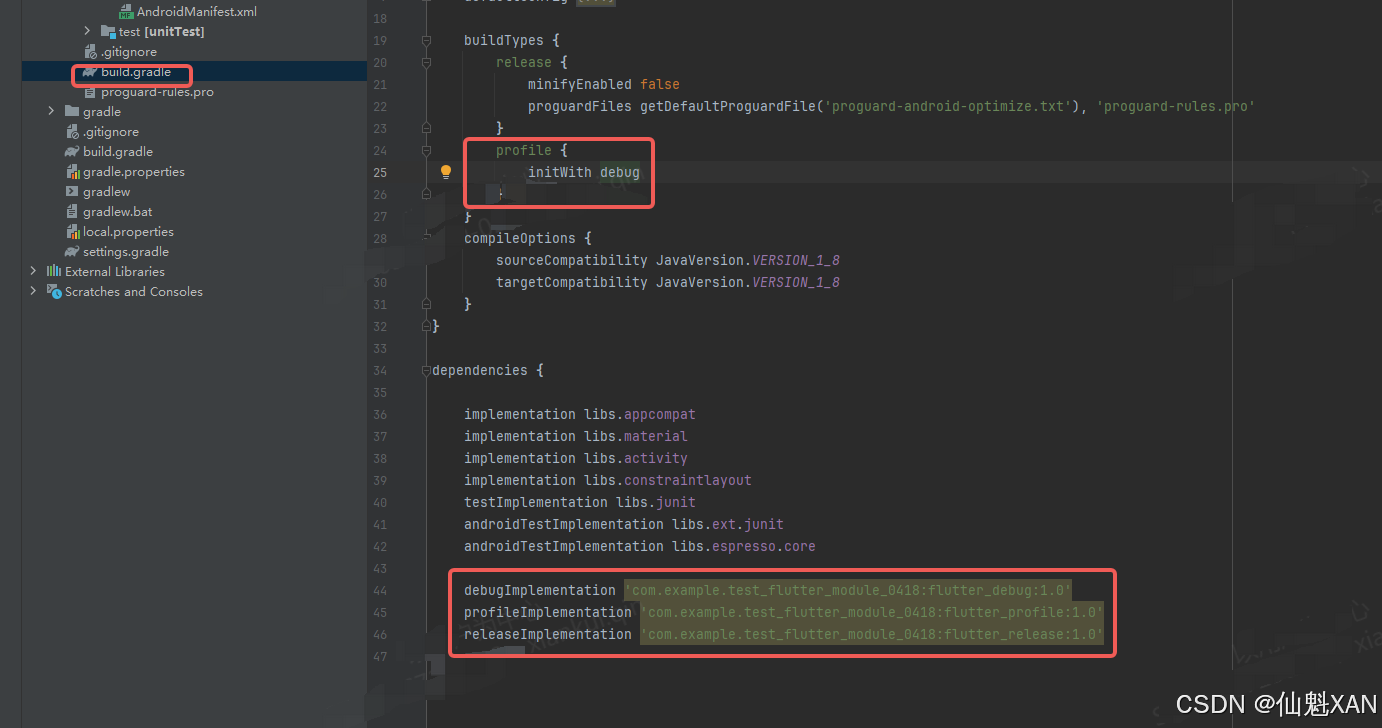This screenshot has height=728, width=1382.
Task: Click line number 25 in the gutter
Action: pos(380,172)
